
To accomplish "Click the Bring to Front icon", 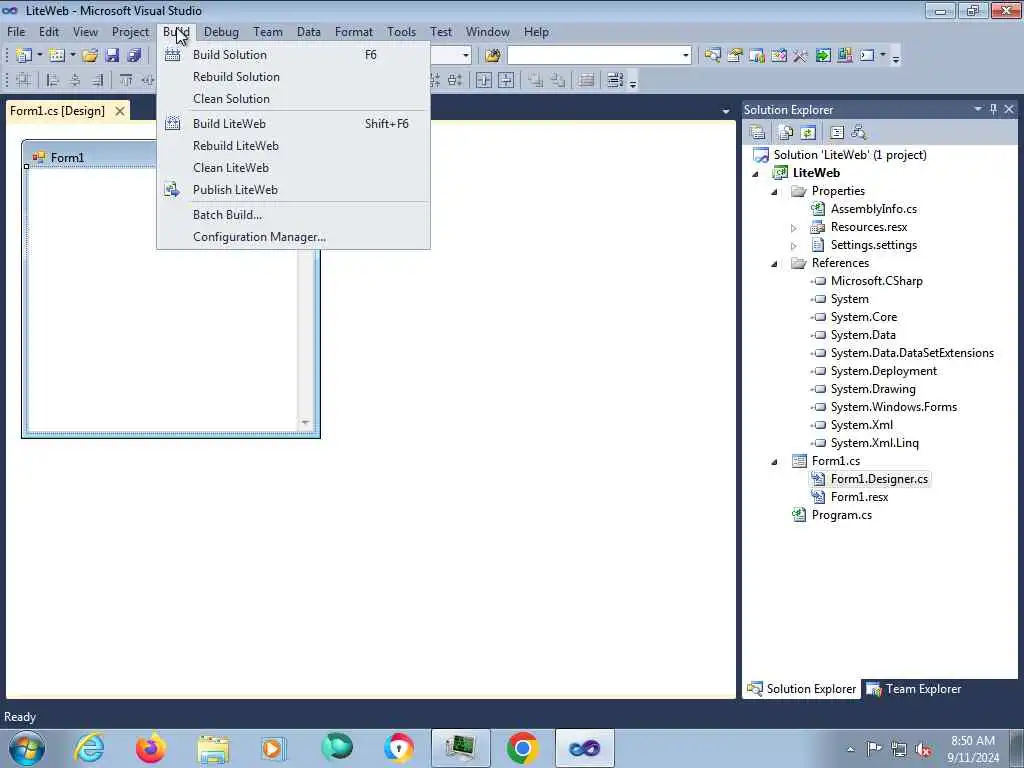I will 536,80.
